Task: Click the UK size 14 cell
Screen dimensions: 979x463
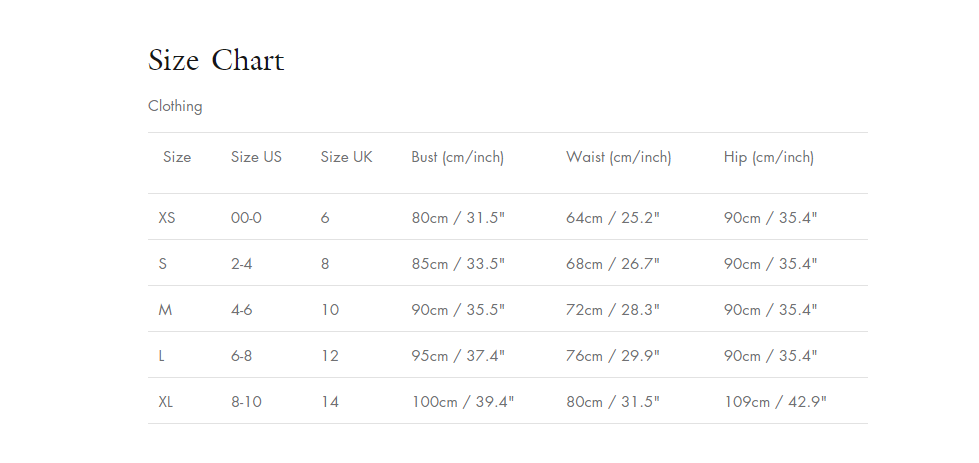Action: 330,402
